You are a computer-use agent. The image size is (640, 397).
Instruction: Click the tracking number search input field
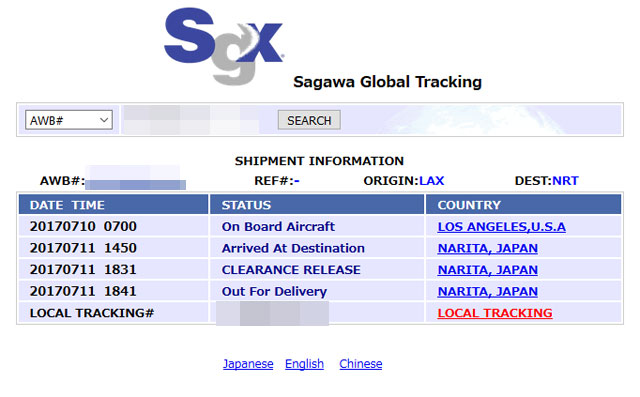[x=191, y=120]
